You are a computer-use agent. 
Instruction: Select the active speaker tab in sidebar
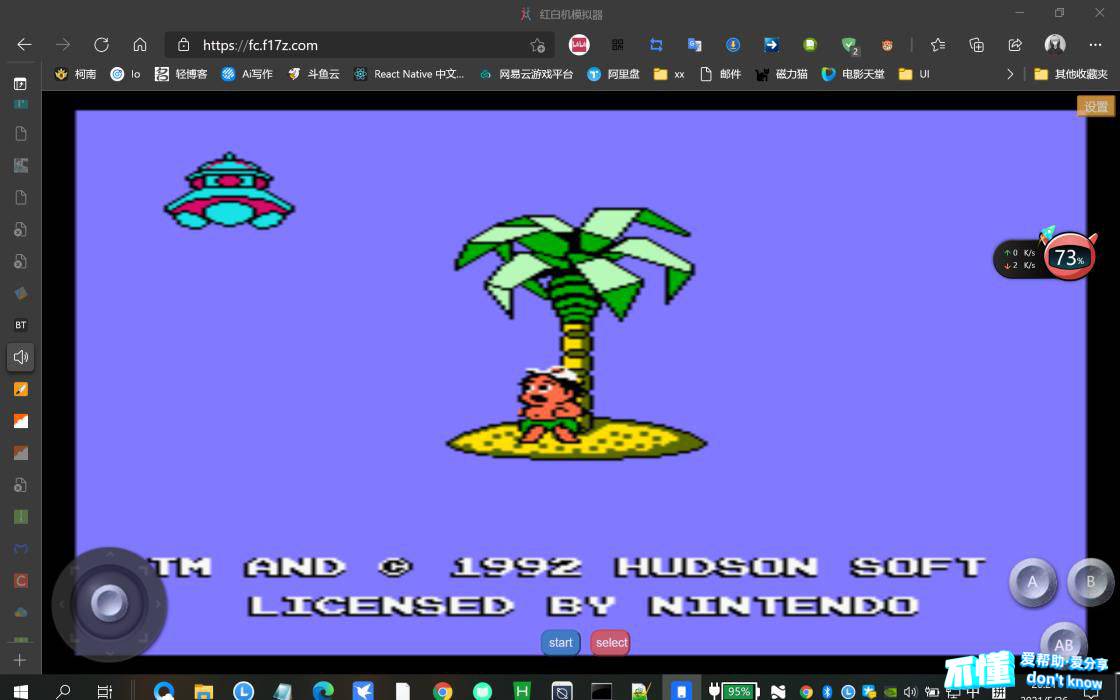pos(21,356)
